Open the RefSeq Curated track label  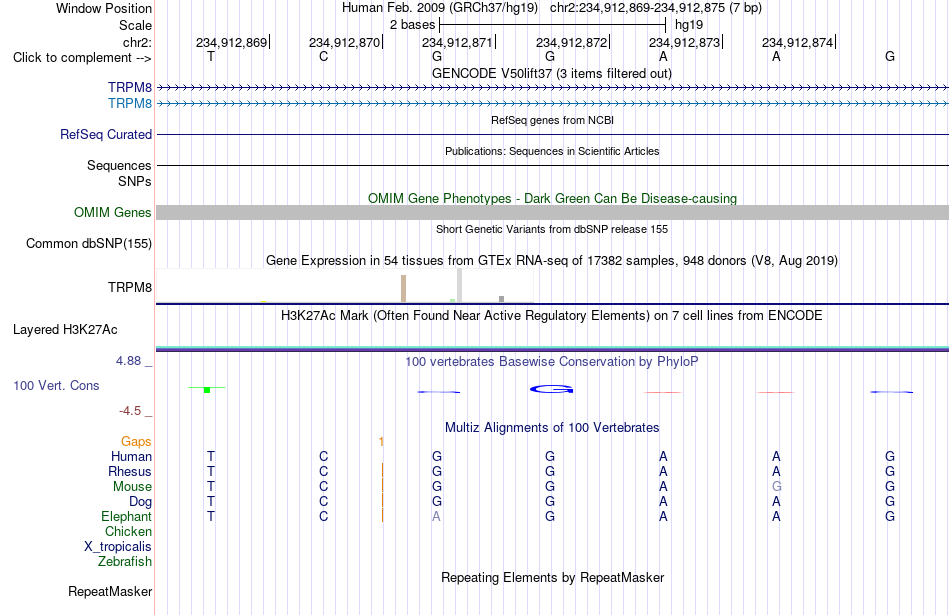coord(106,135)
